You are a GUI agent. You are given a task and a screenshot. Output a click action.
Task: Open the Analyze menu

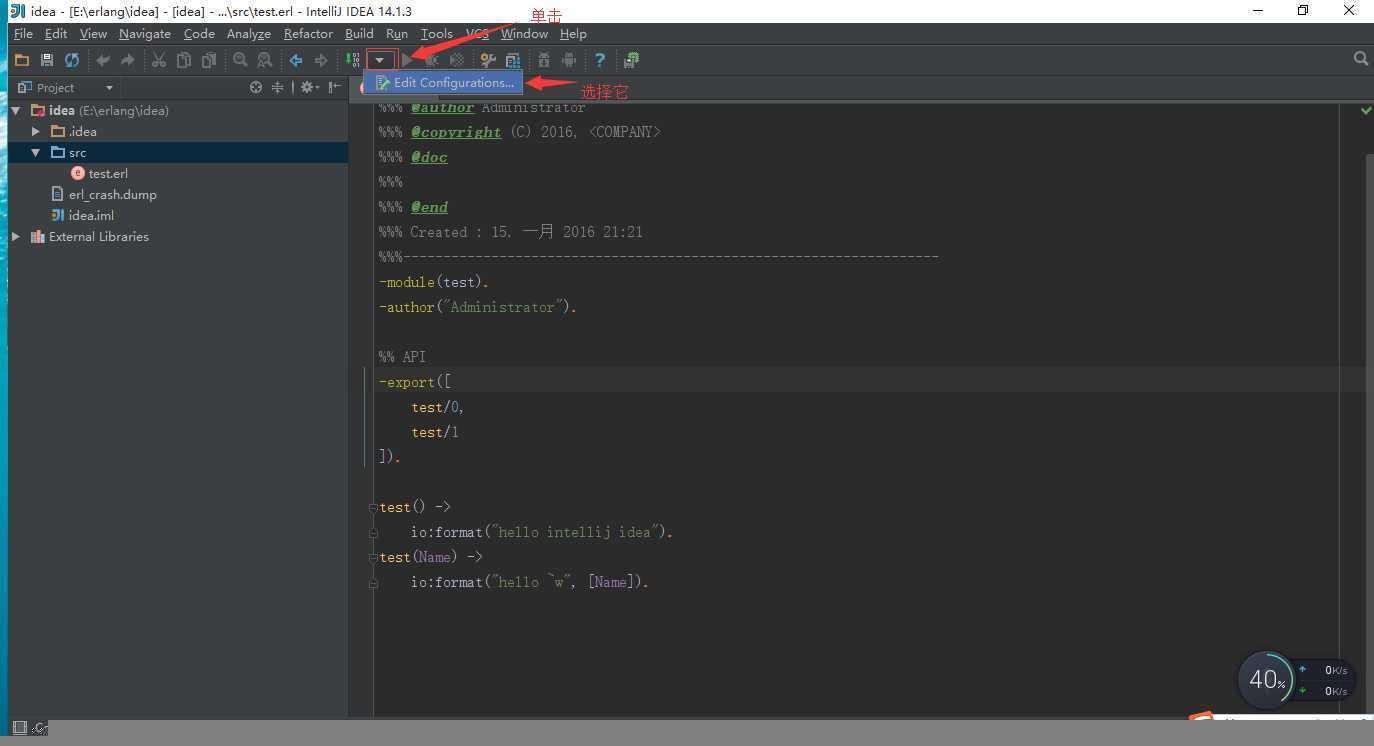pos(248,34)
